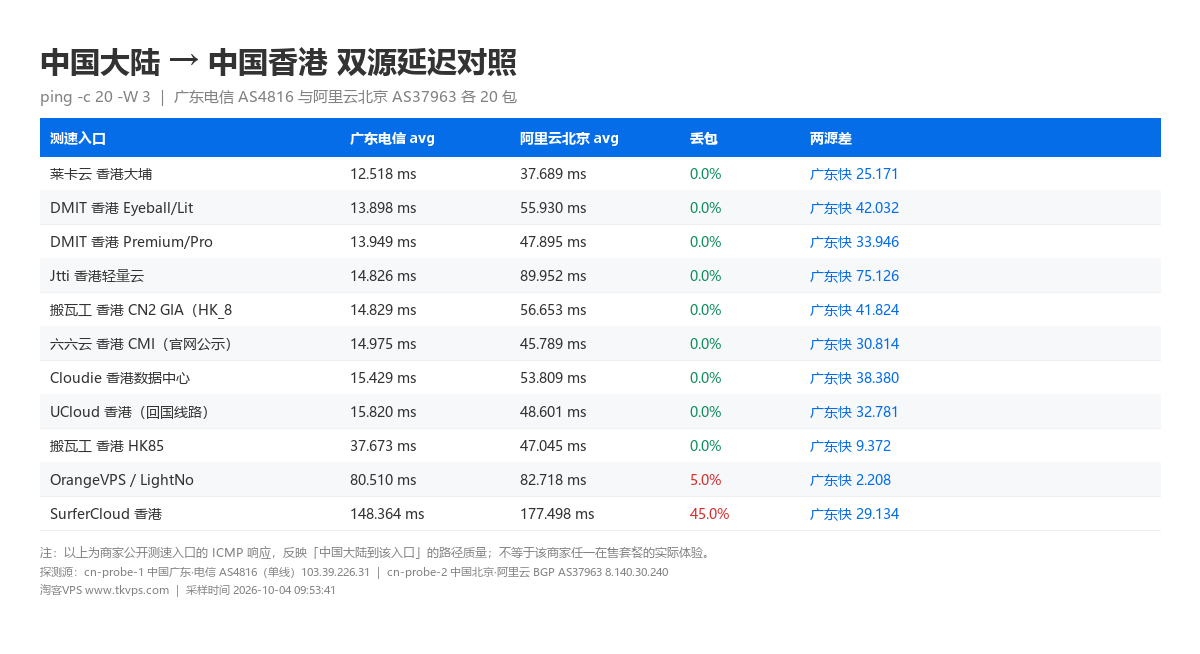
Task: Click the title 中国大陆 → 中国香港 双源延迟对照
Action: tap(278, 62)
